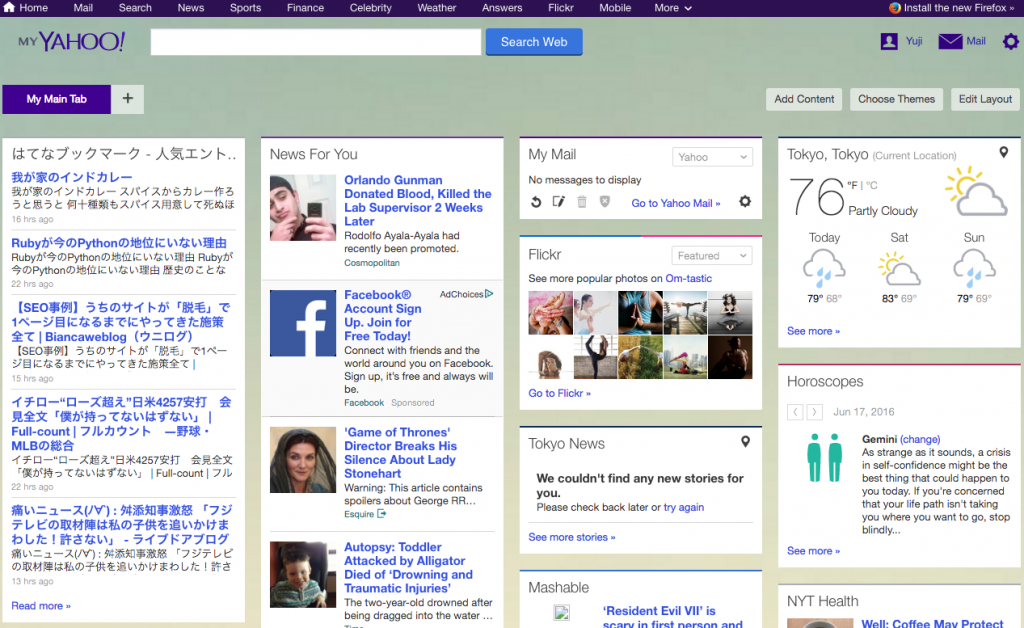
Task: Click the Search Web button
Action: point(533,41)
